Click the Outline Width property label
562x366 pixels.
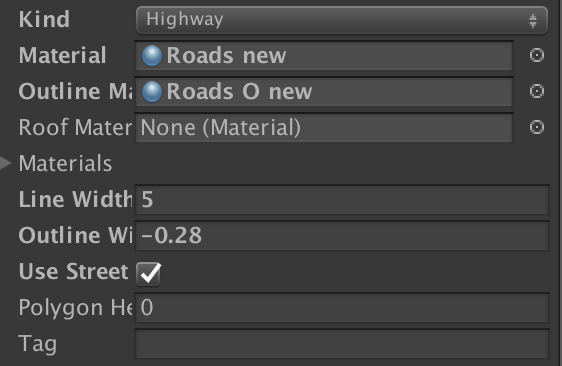coord(75,235)
